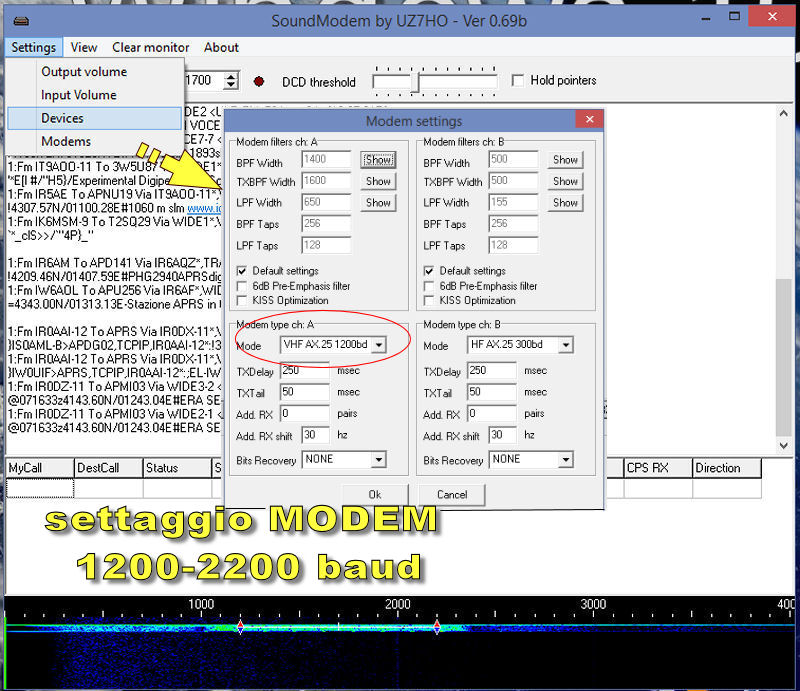Enable 6dB Pre-Emphasis filter for channel B

(x=429, y=286)
